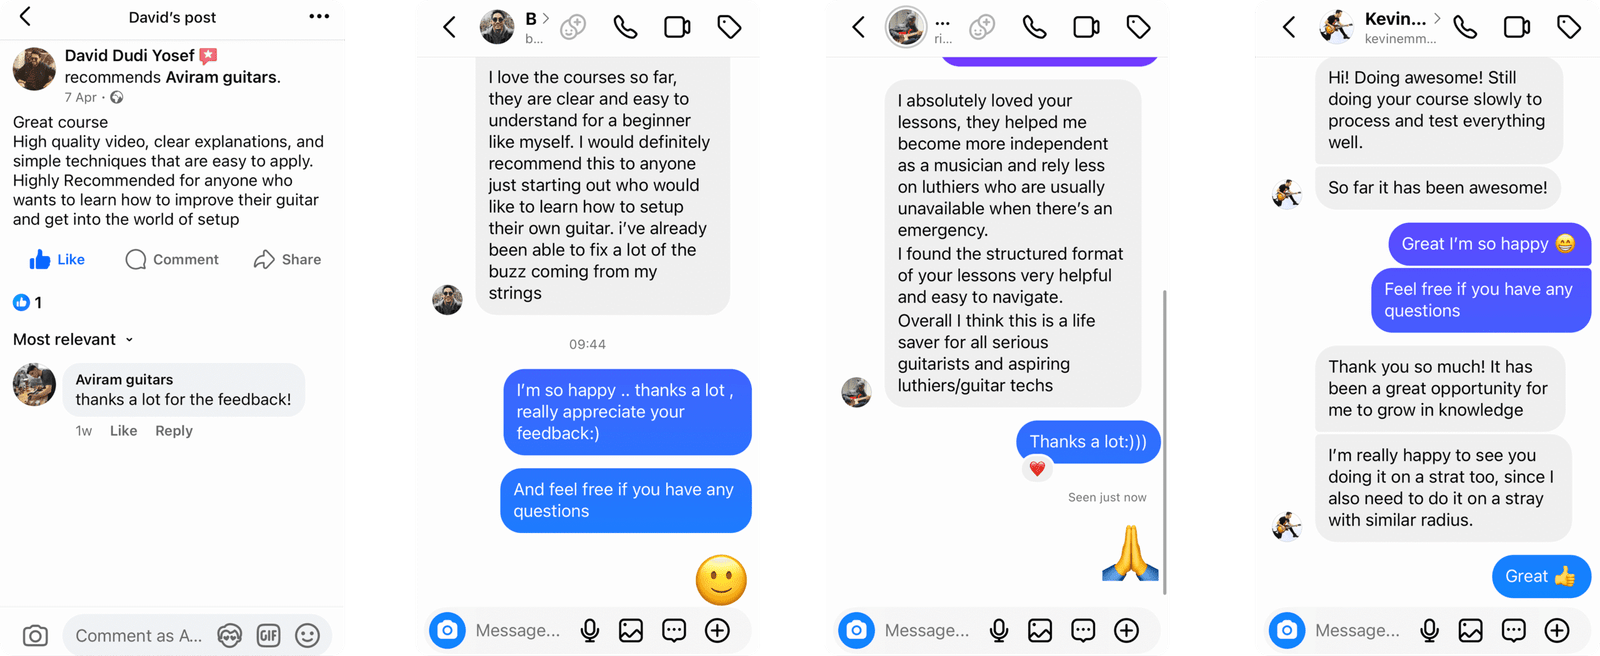Open the photo gallery icon in Kevin's chat

tap(1470, 630)
